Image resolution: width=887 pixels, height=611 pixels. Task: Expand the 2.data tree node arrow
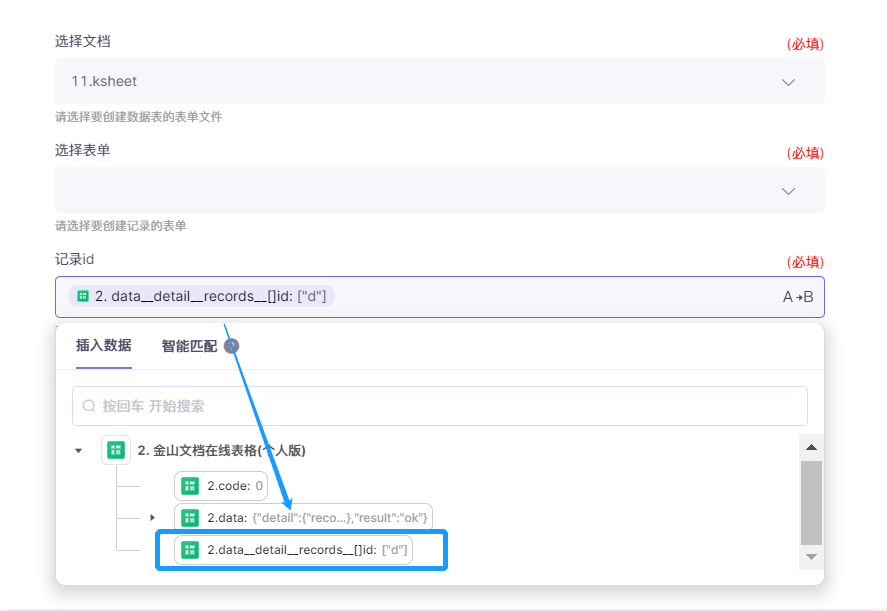click(x=152, y=518)
